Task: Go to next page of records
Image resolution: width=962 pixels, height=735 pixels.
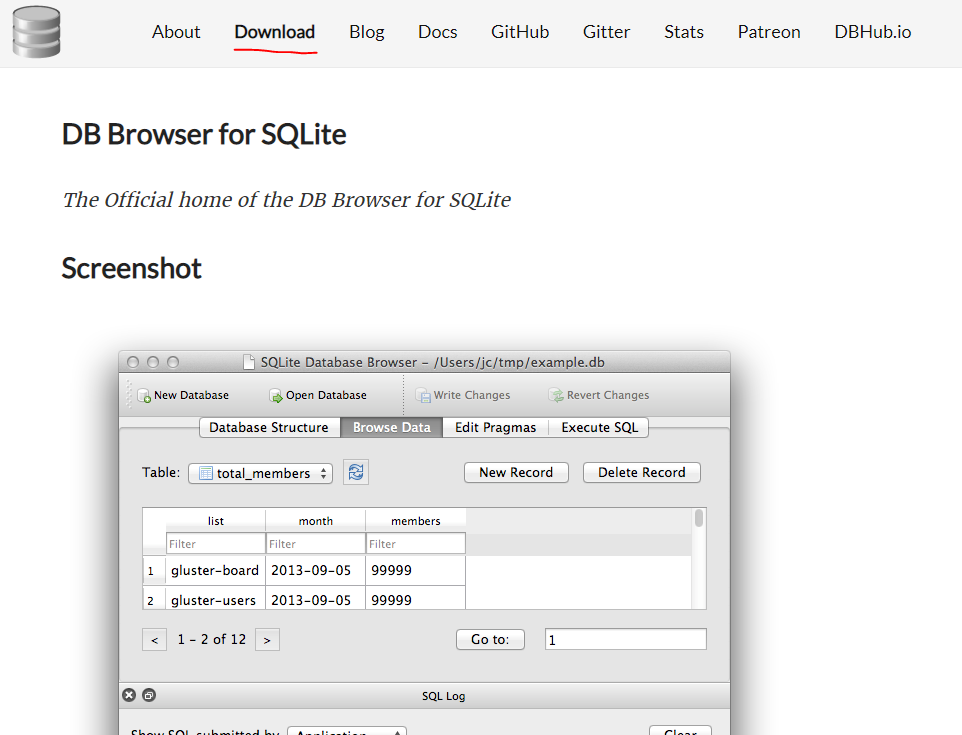Action: (x=267, y=640)
